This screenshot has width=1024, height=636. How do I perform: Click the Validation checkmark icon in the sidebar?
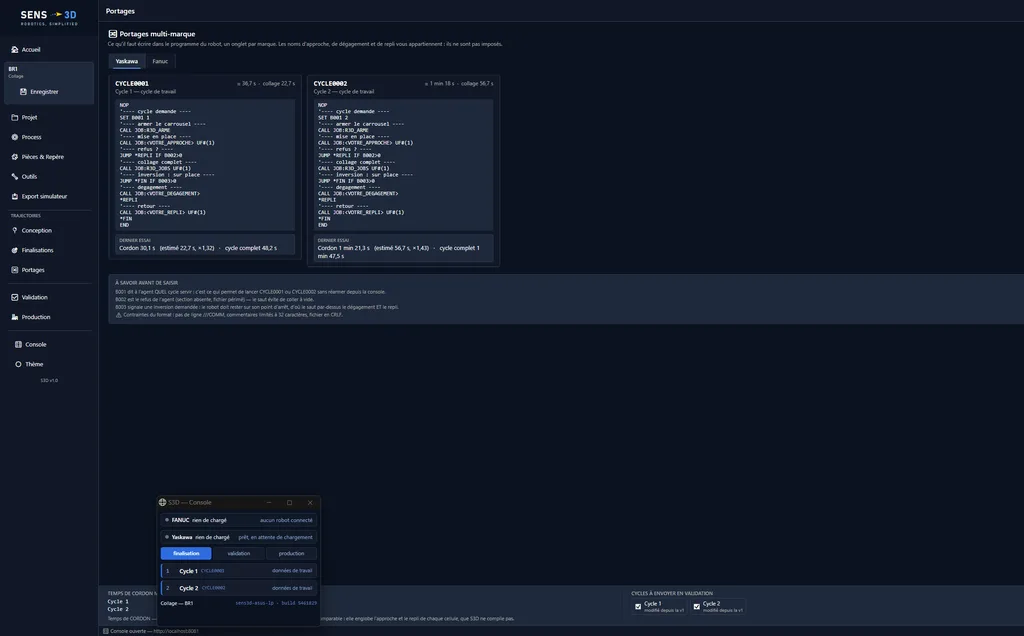[14, 297]
